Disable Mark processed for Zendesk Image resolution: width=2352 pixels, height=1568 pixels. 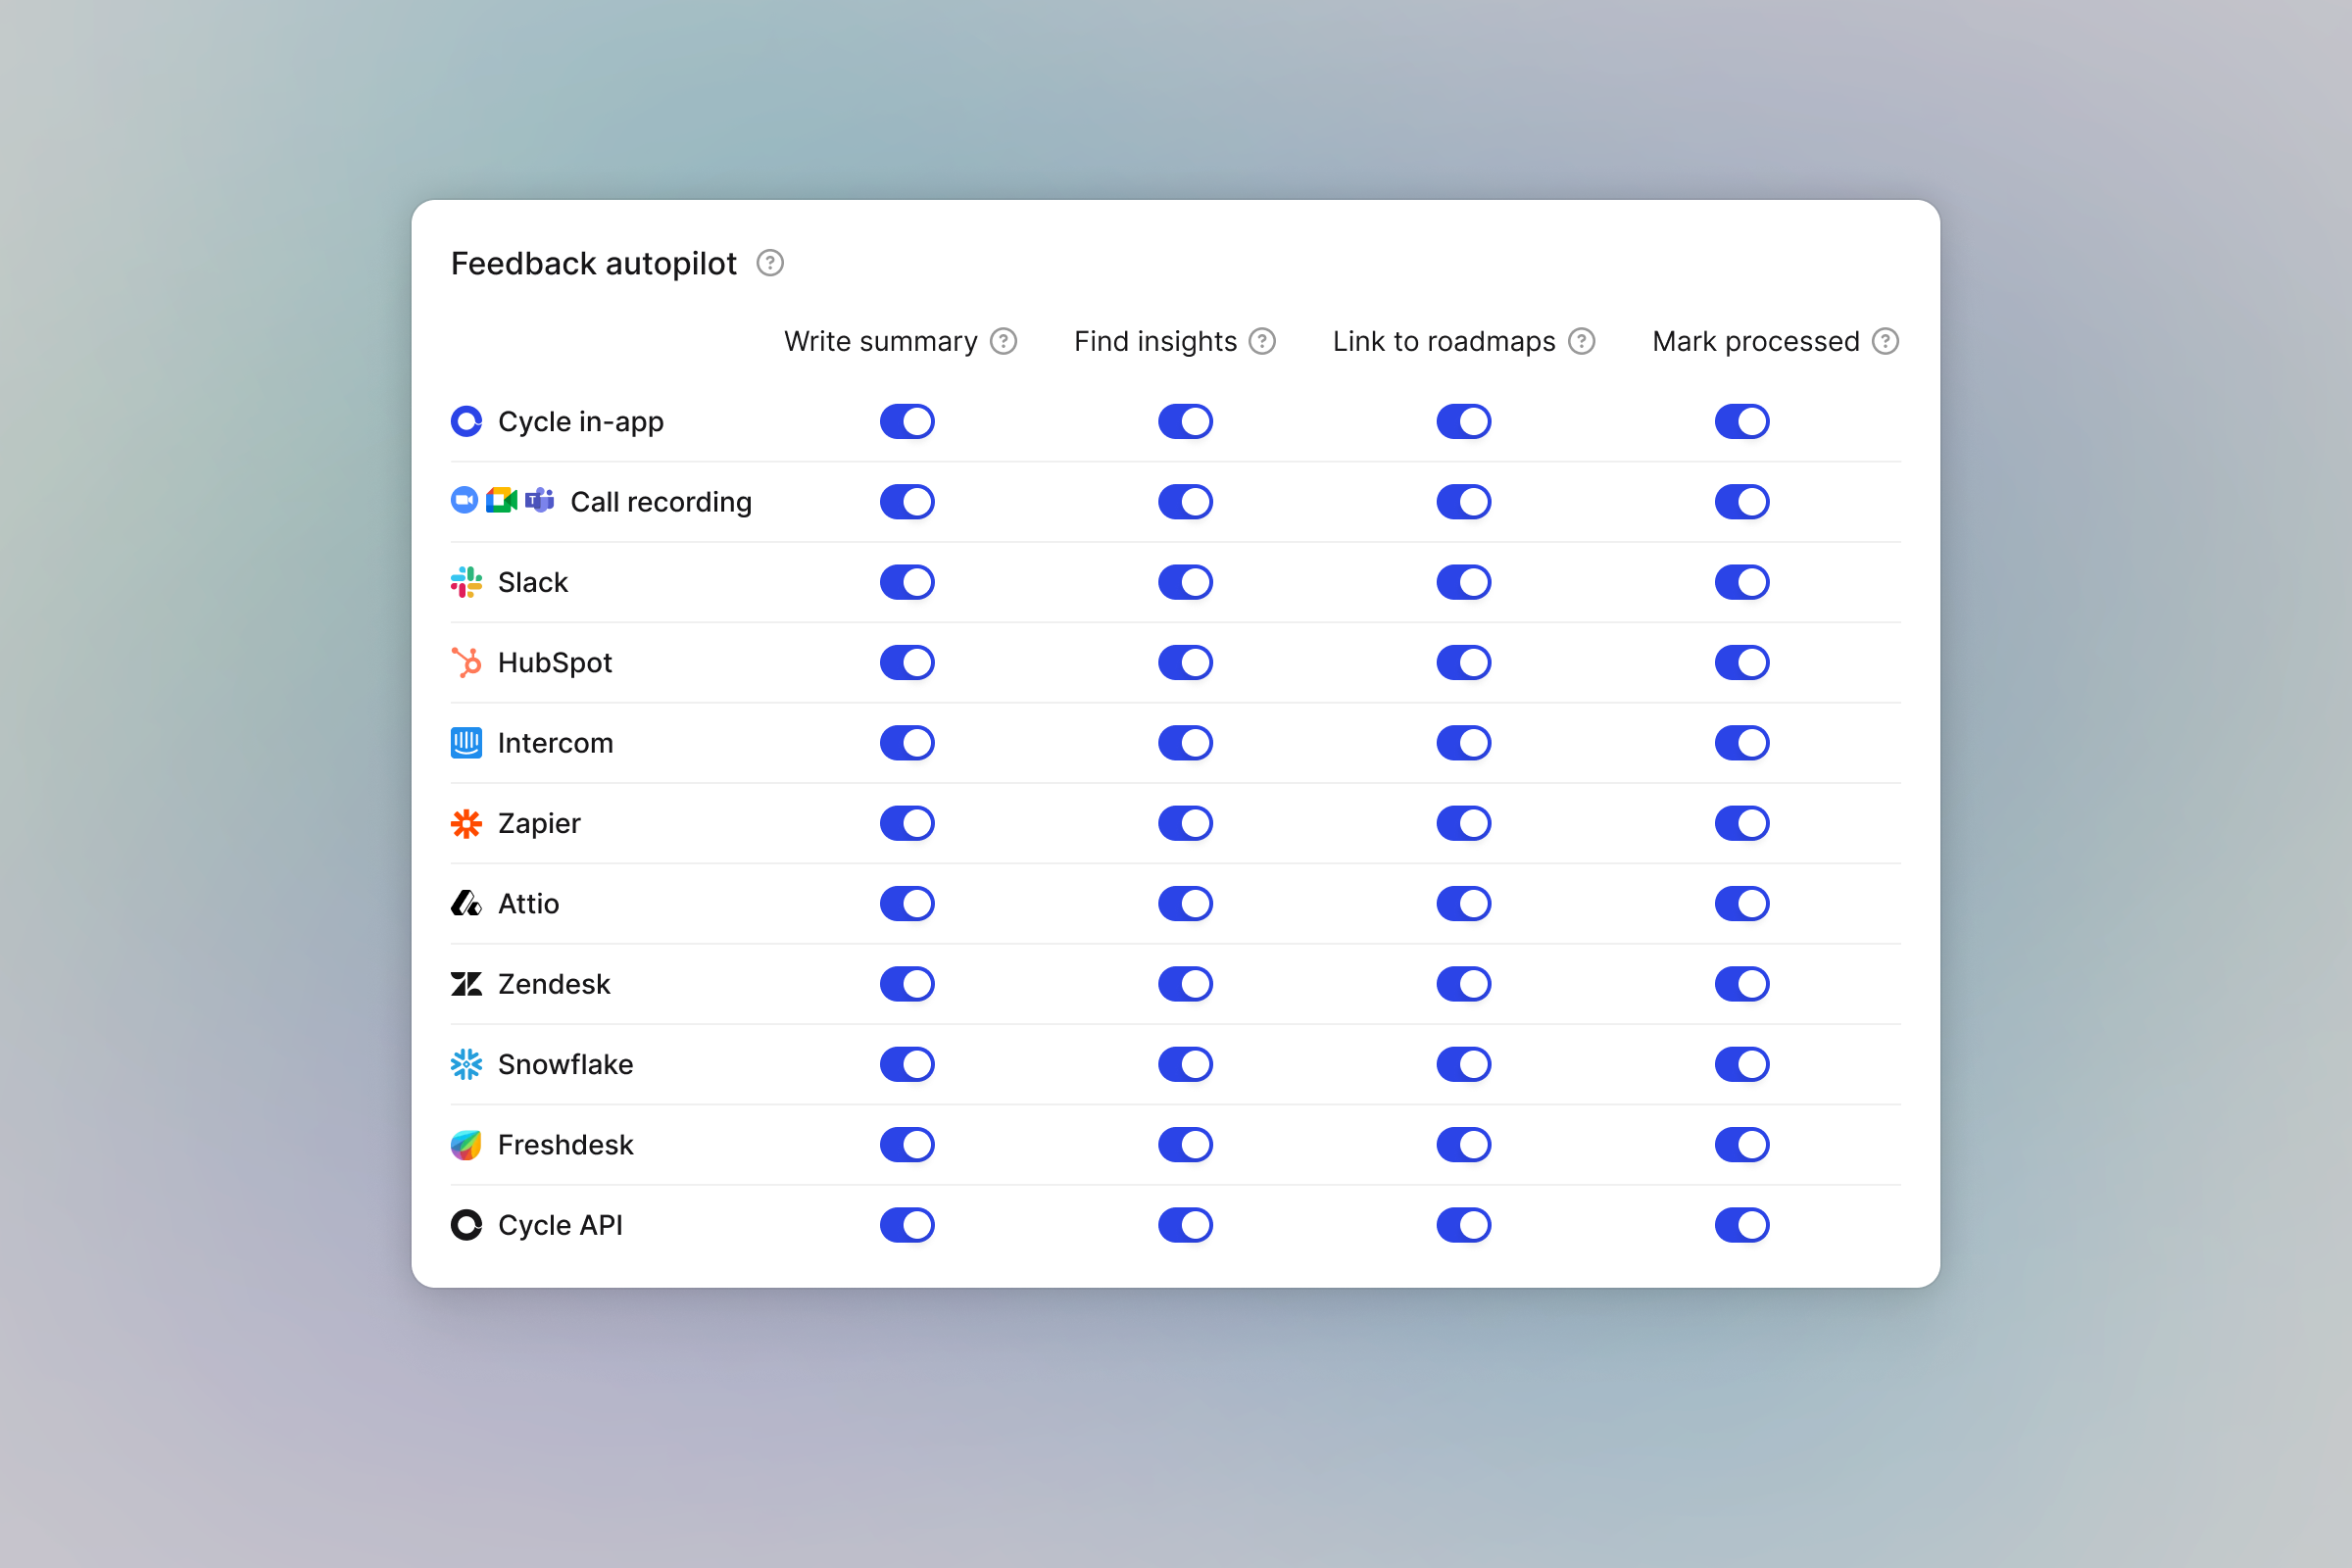[1742, 984]
